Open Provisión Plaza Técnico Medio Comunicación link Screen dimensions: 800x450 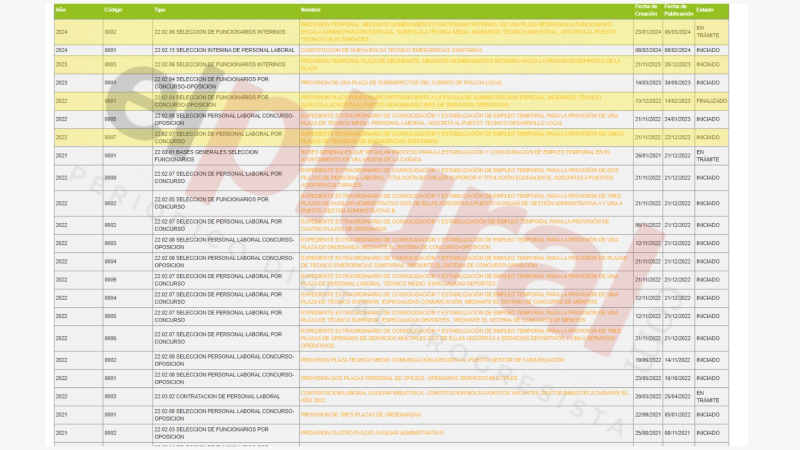point(432,359)
